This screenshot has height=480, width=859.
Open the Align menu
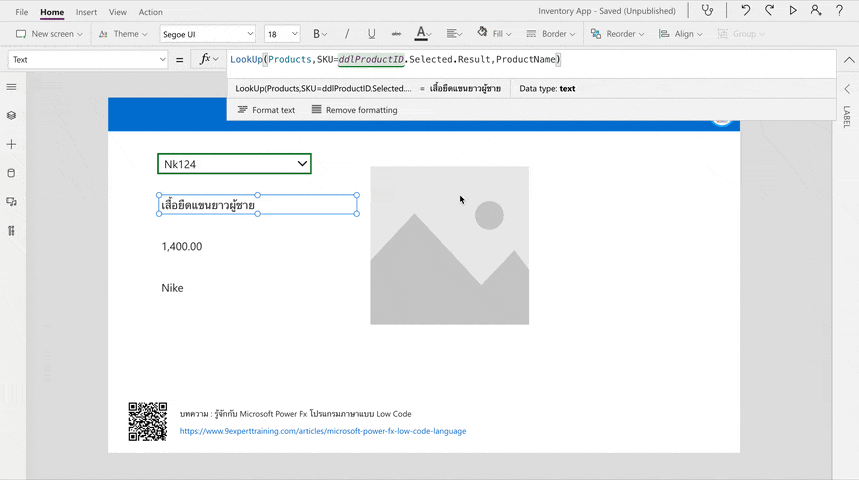click(680, 34)
